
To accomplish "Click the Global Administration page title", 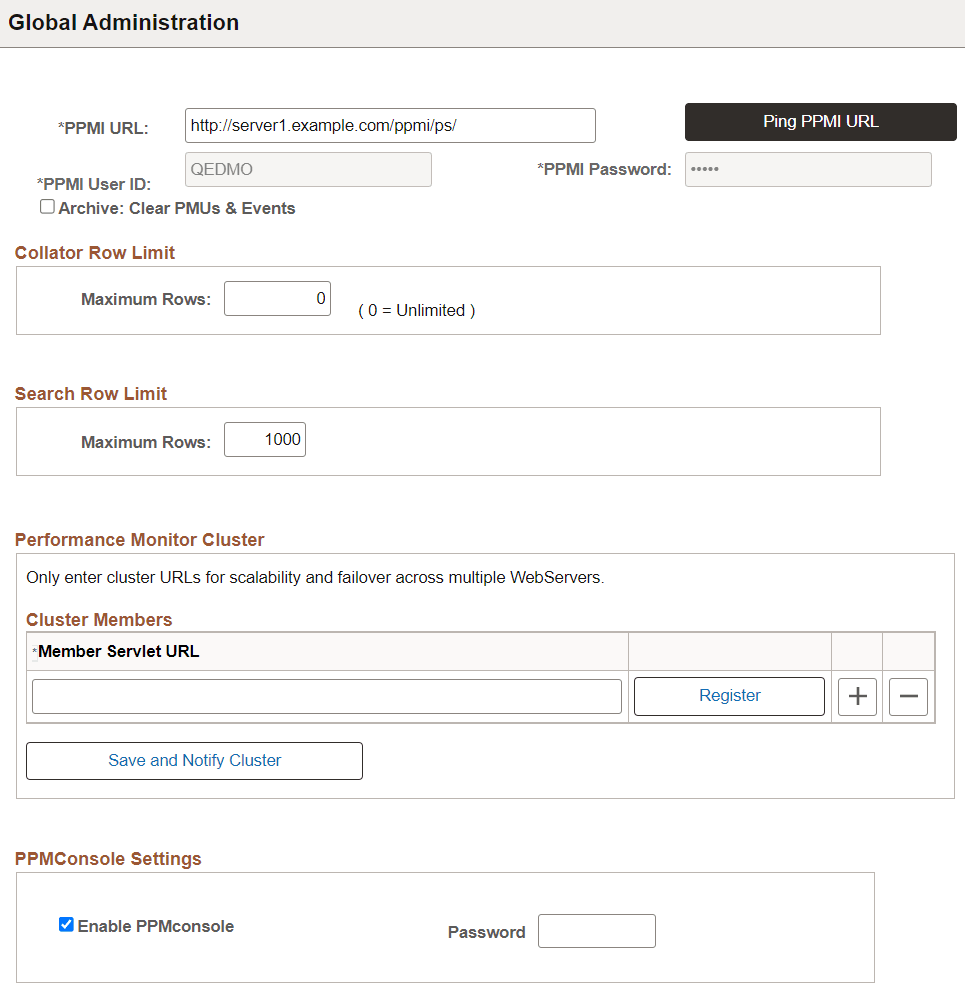I will [123, 22].
